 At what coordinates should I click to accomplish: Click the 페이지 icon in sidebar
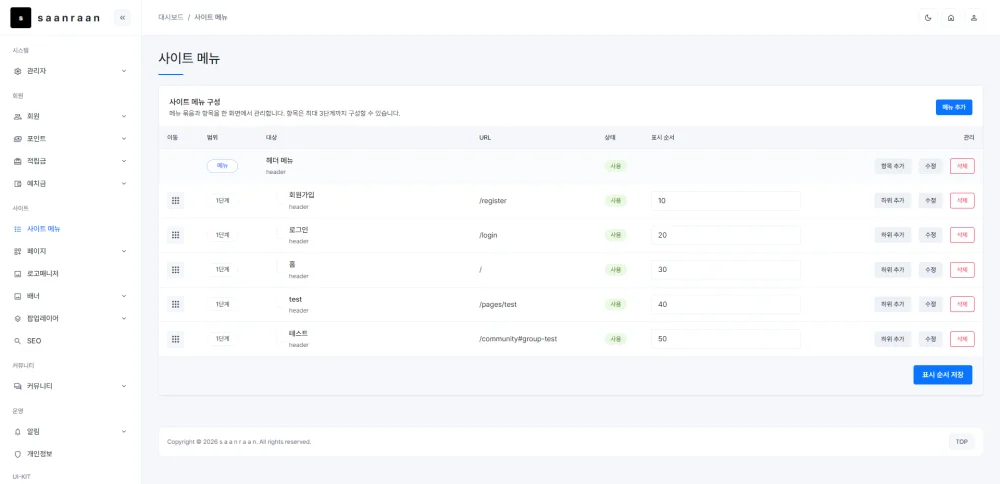(x=18, y=251)
